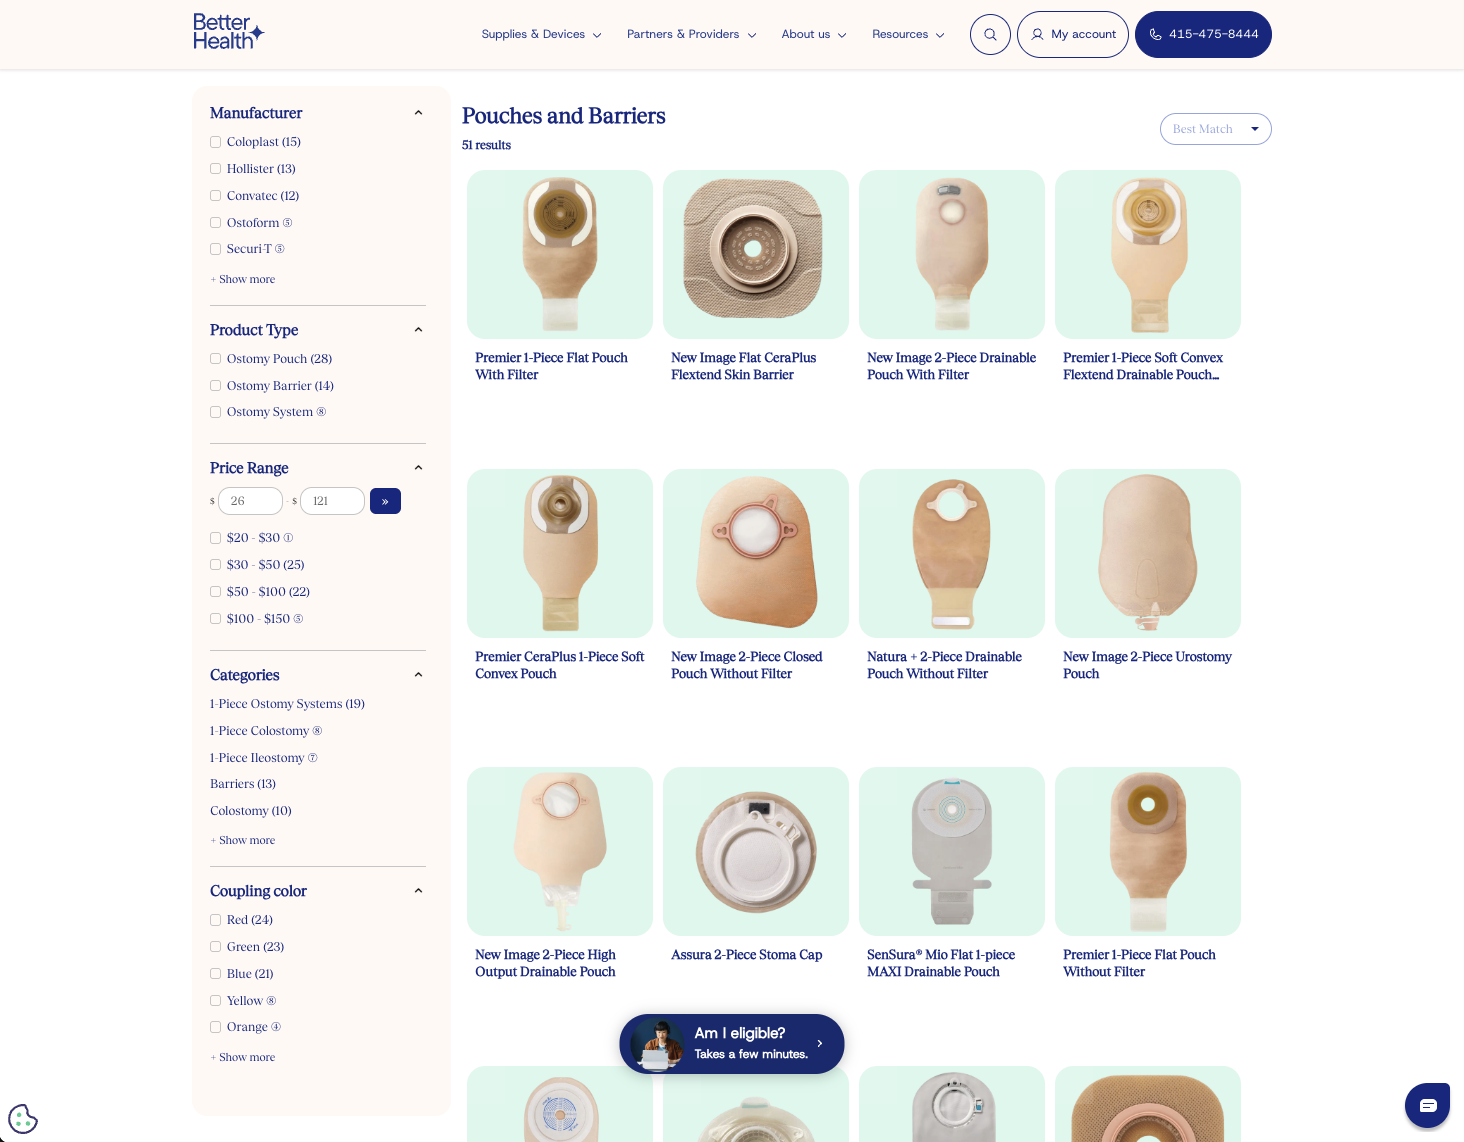This screenshot has height=1142, width=1464.
Task: Open the Supplies & Devices menu
Action: coord(541,34)
